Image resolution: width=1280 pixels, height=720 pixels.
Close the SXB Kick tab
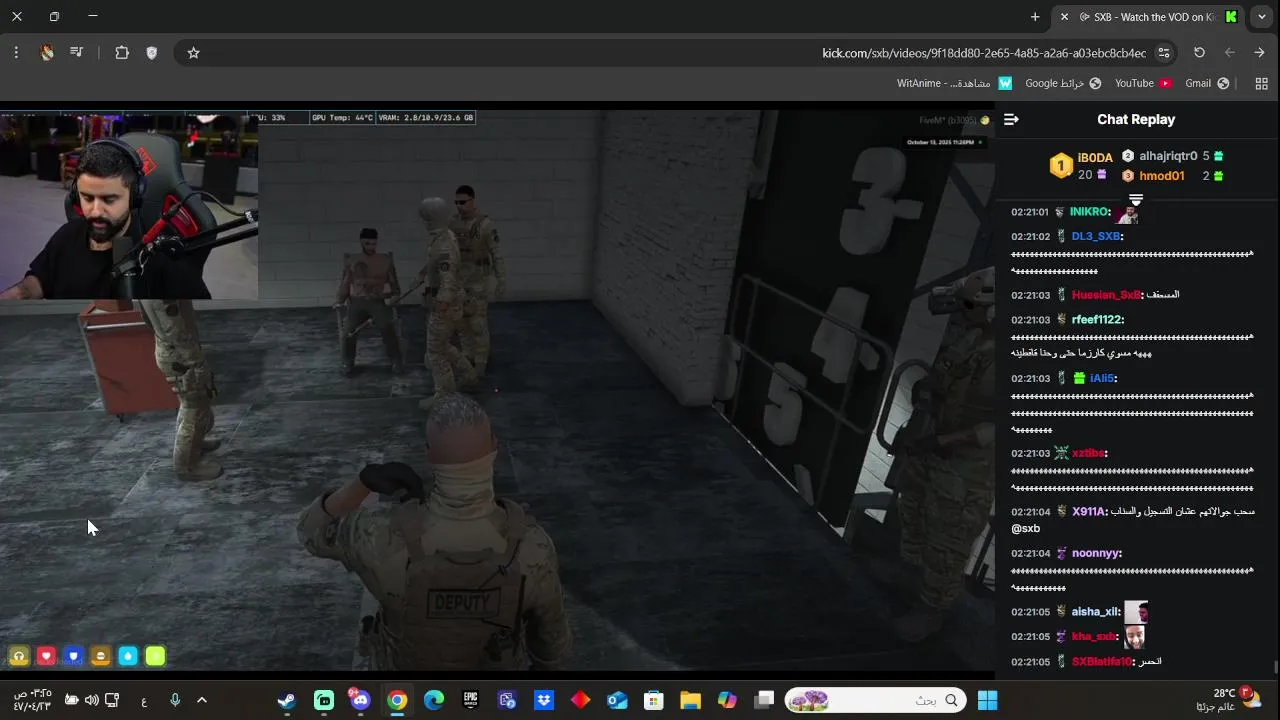(x=1064, y=17)
